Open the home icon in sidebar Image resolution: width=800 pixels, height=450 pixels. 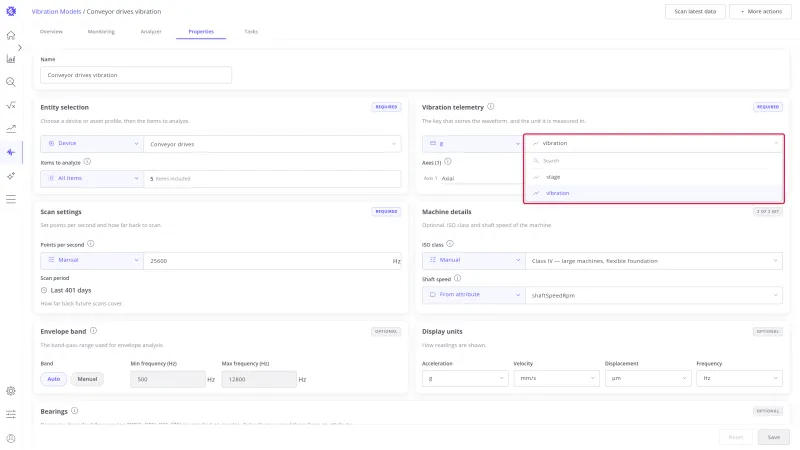11,35
